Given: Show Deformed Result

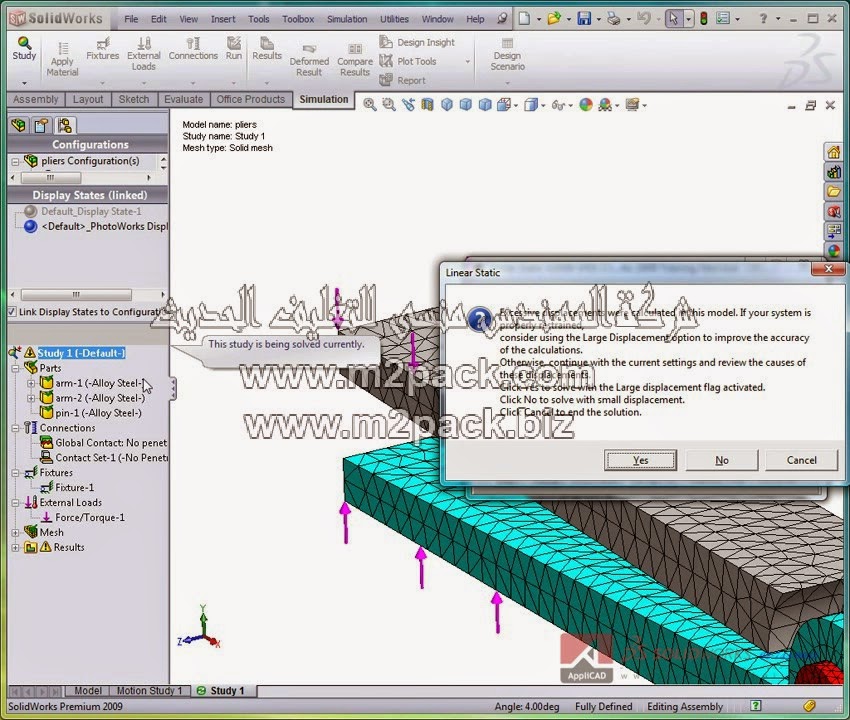Looking at the screenshot, I should click(309, 60).
